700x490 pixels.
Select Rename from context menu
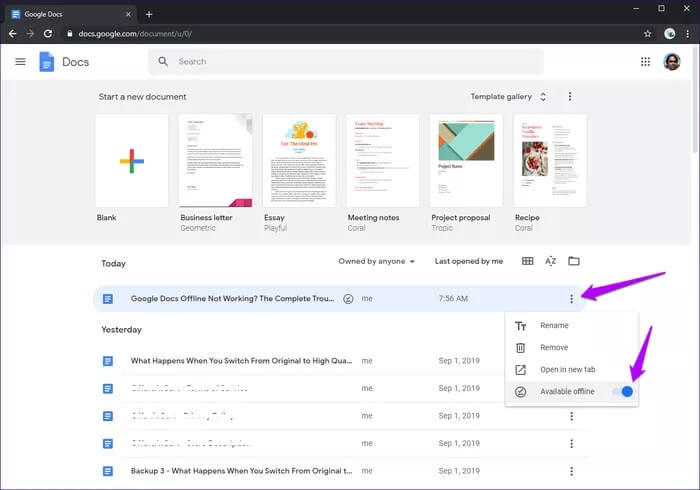point(554,326)
